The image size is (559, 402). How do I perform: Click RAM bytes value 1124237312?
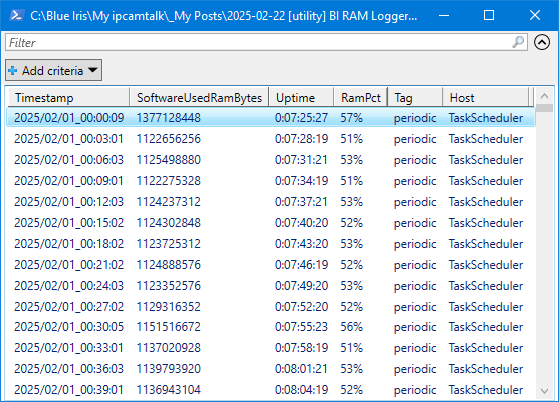(169, 202)
